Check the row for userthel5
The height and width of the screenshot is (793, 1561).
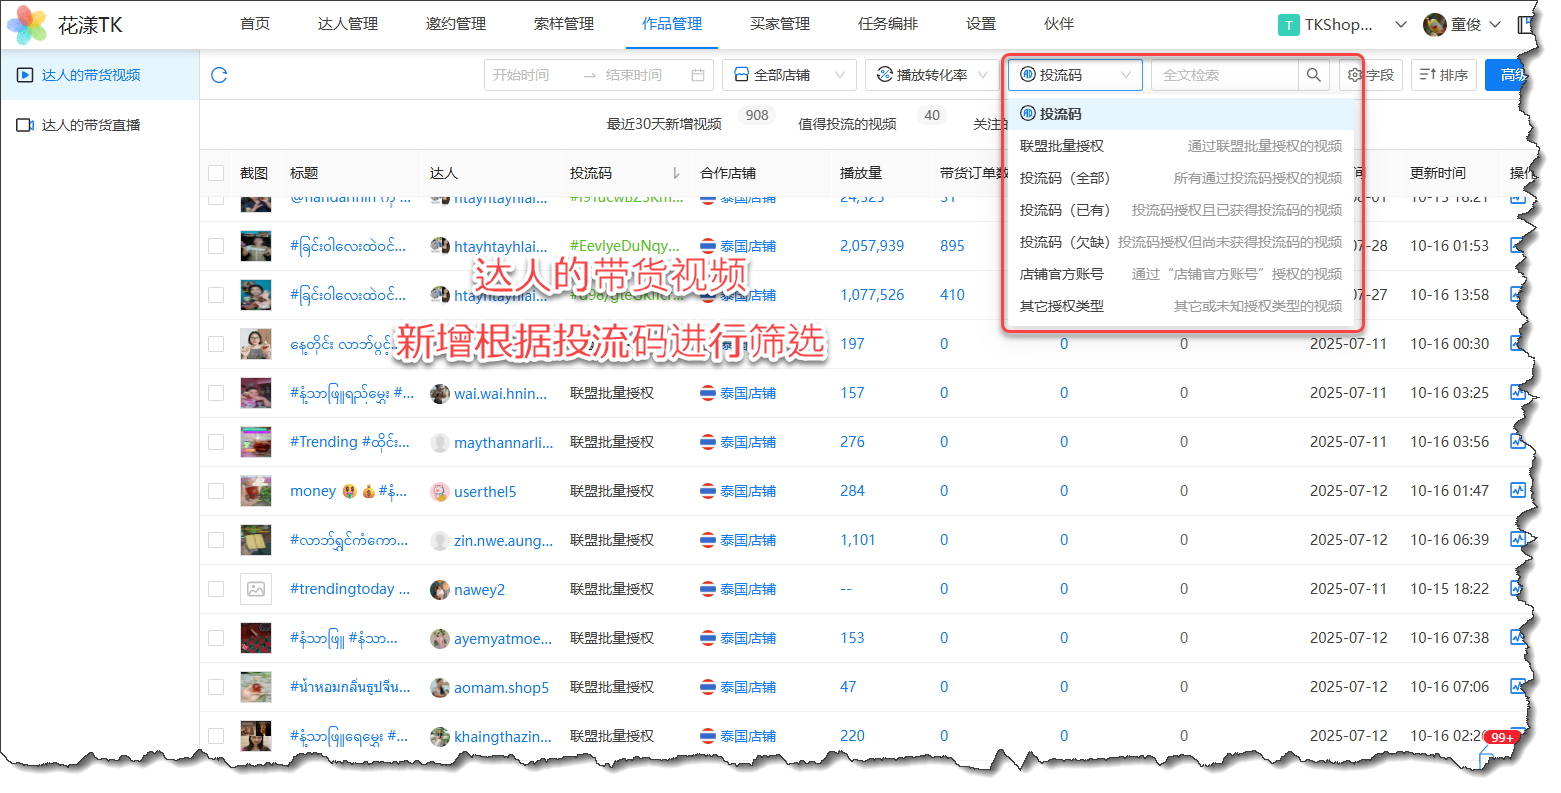click(216, 491)
